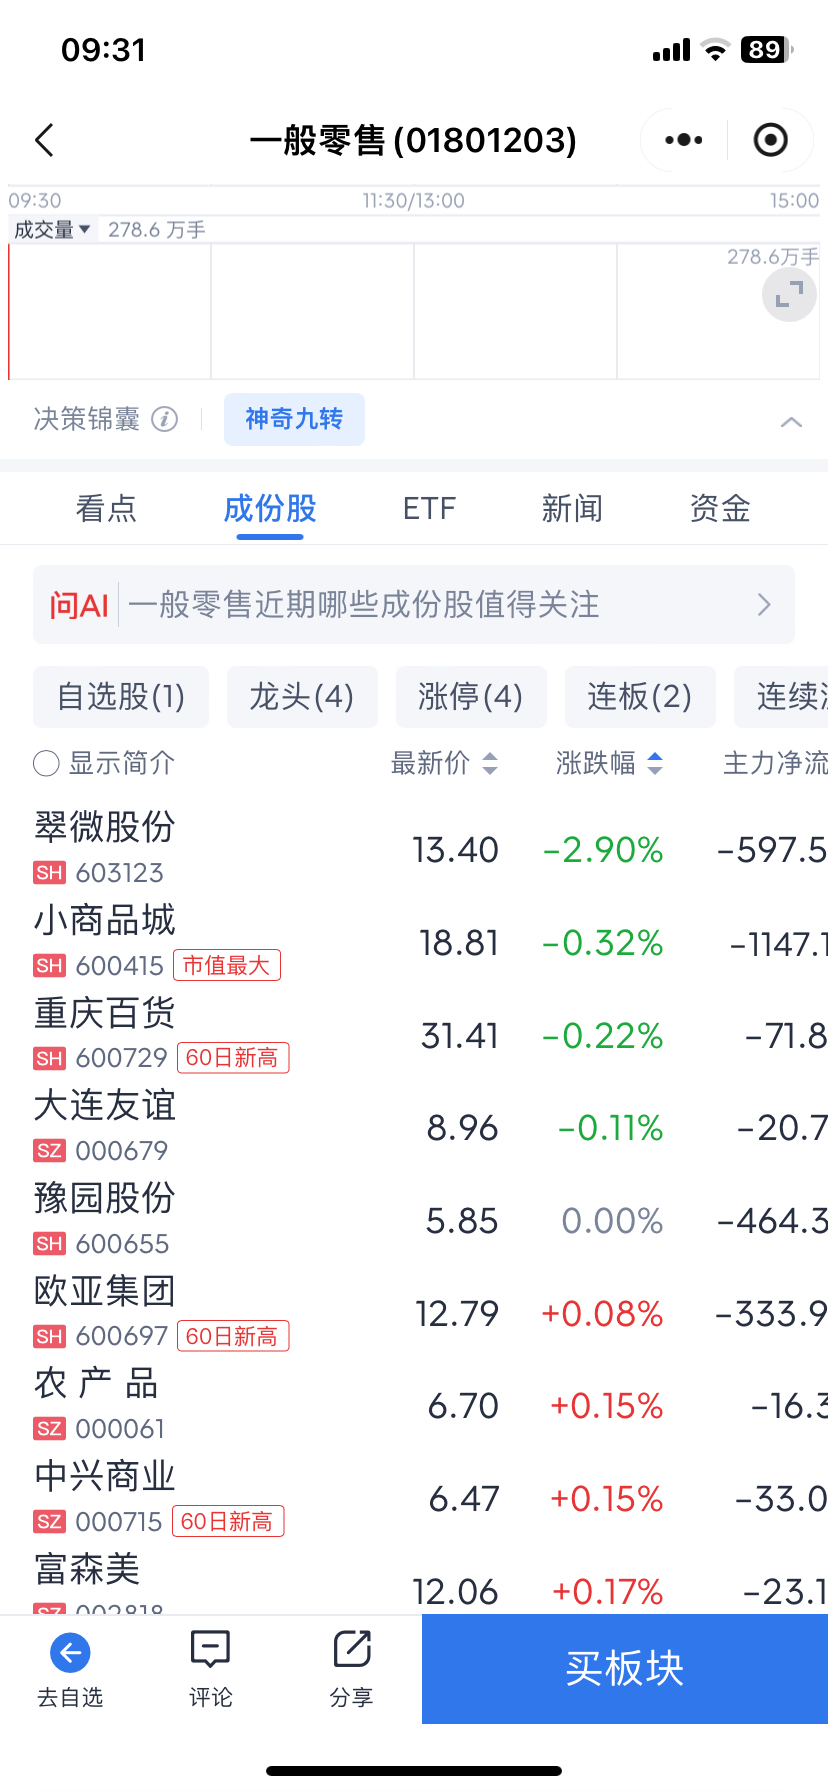This screenshot has width=828, height=1792.
Task: Open the 评论 comment icon
Action: tap(210, 1650)
